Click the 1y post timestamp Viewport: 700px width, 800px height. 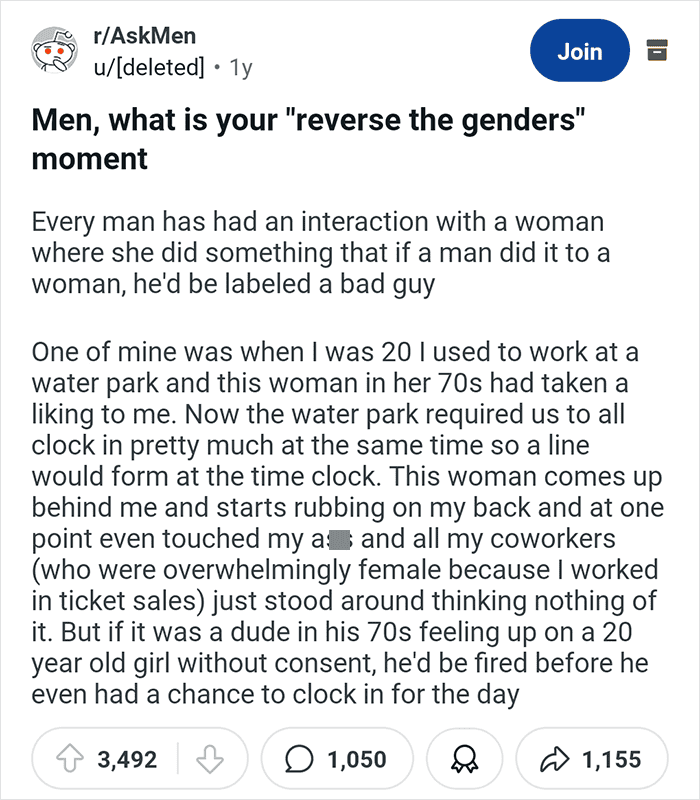241,67
